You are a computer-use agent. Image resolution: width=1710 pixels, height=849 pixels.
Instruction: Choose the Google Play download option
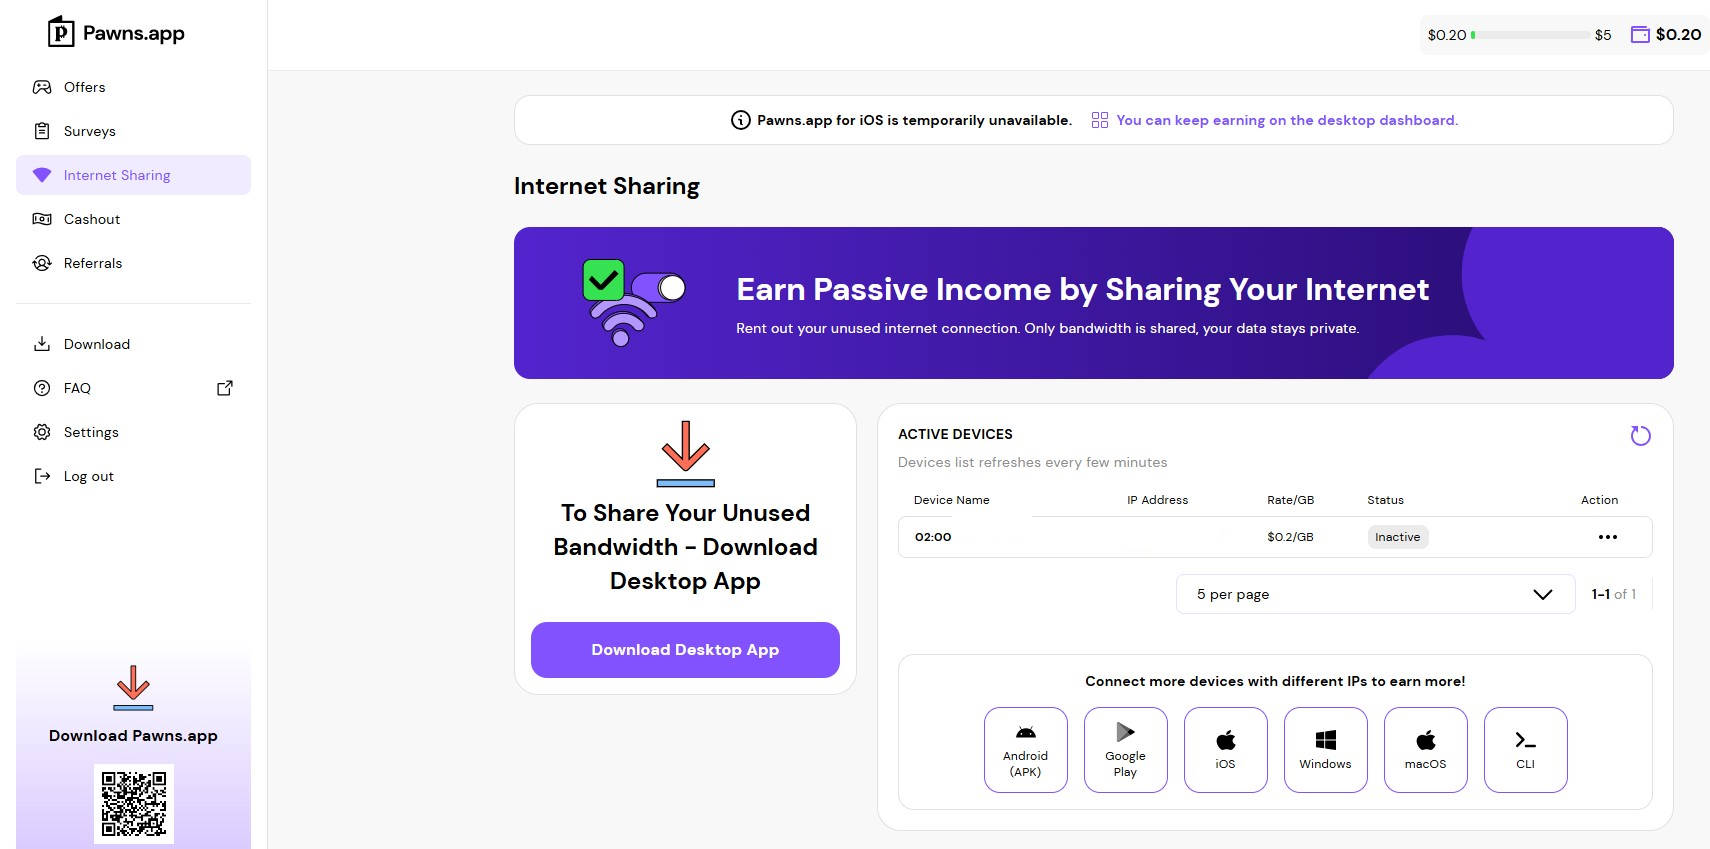click(1125, 750)
